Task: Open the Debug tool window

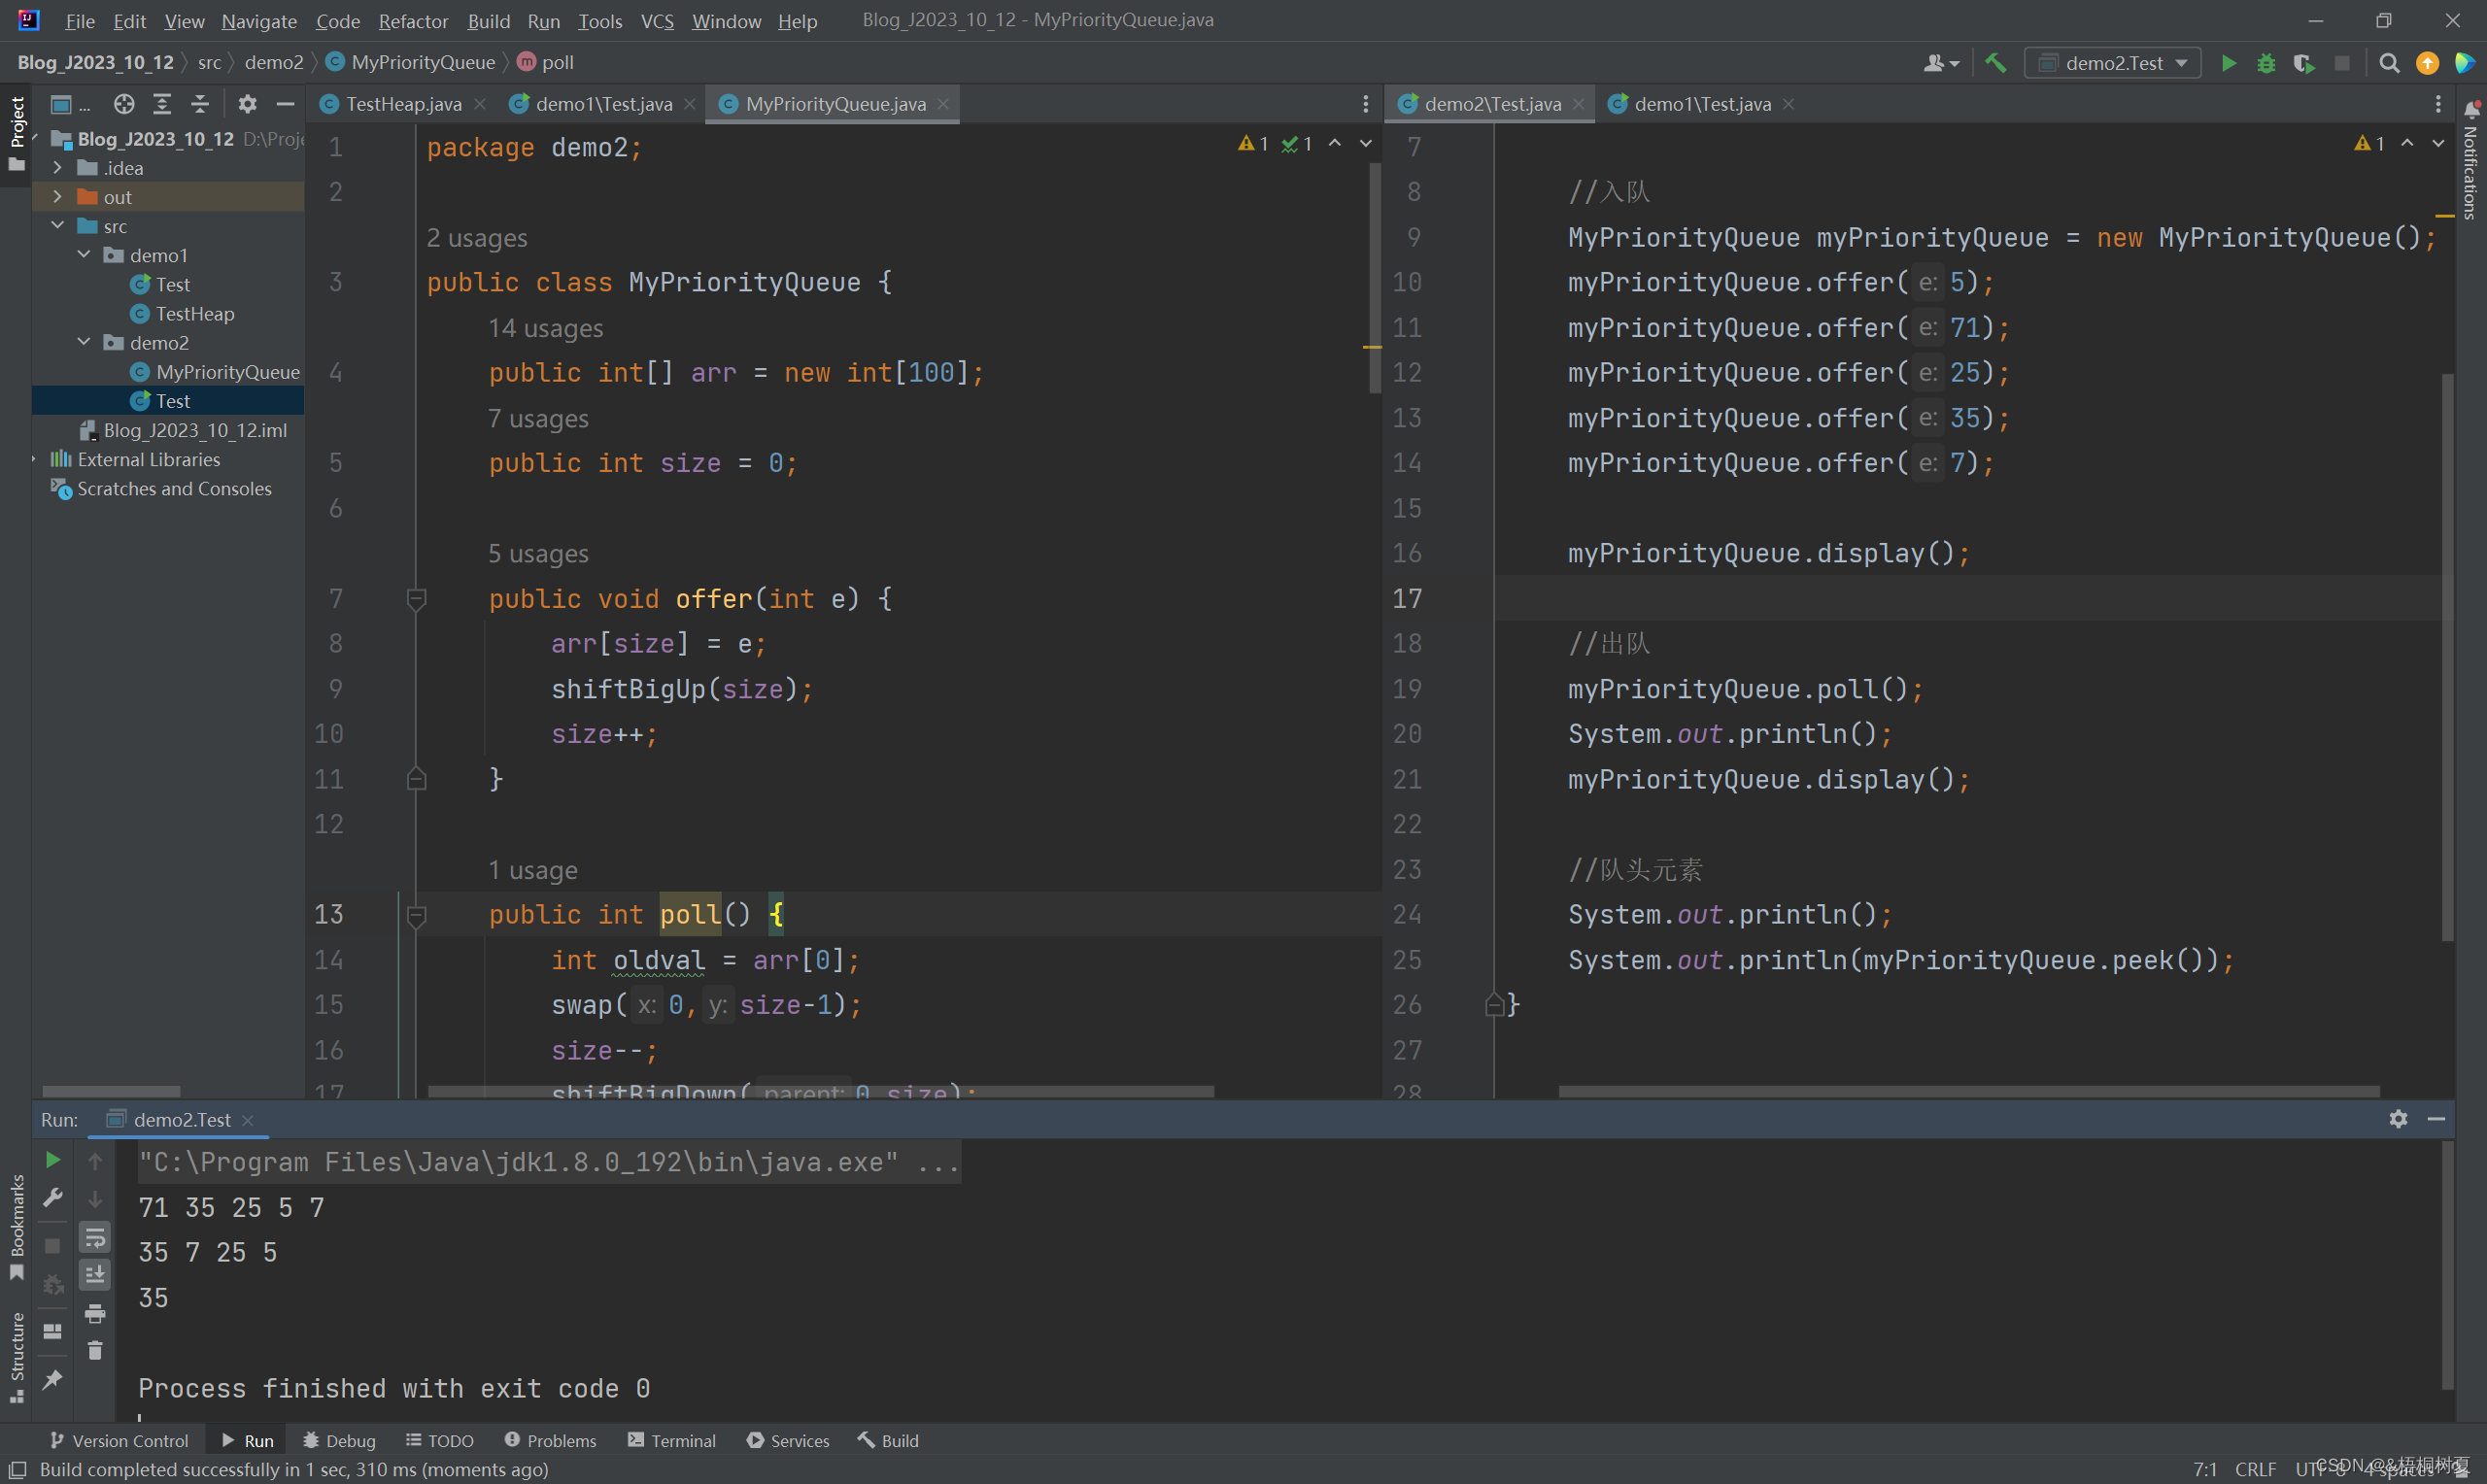Action: pos(339,1440)
